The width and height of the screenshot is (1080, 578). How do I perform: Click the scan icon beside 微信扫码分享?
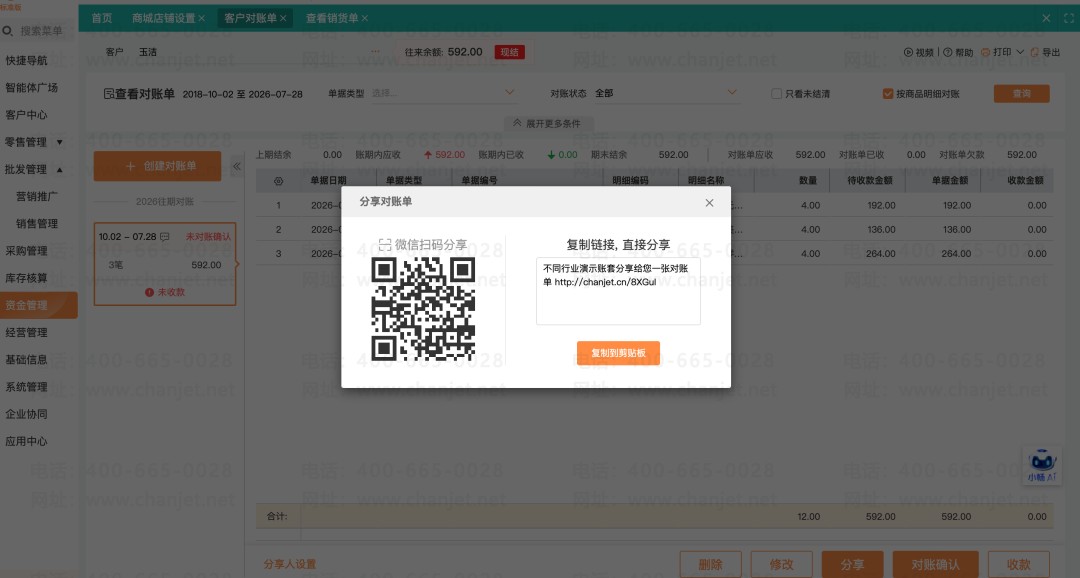[x=385, y=245]
